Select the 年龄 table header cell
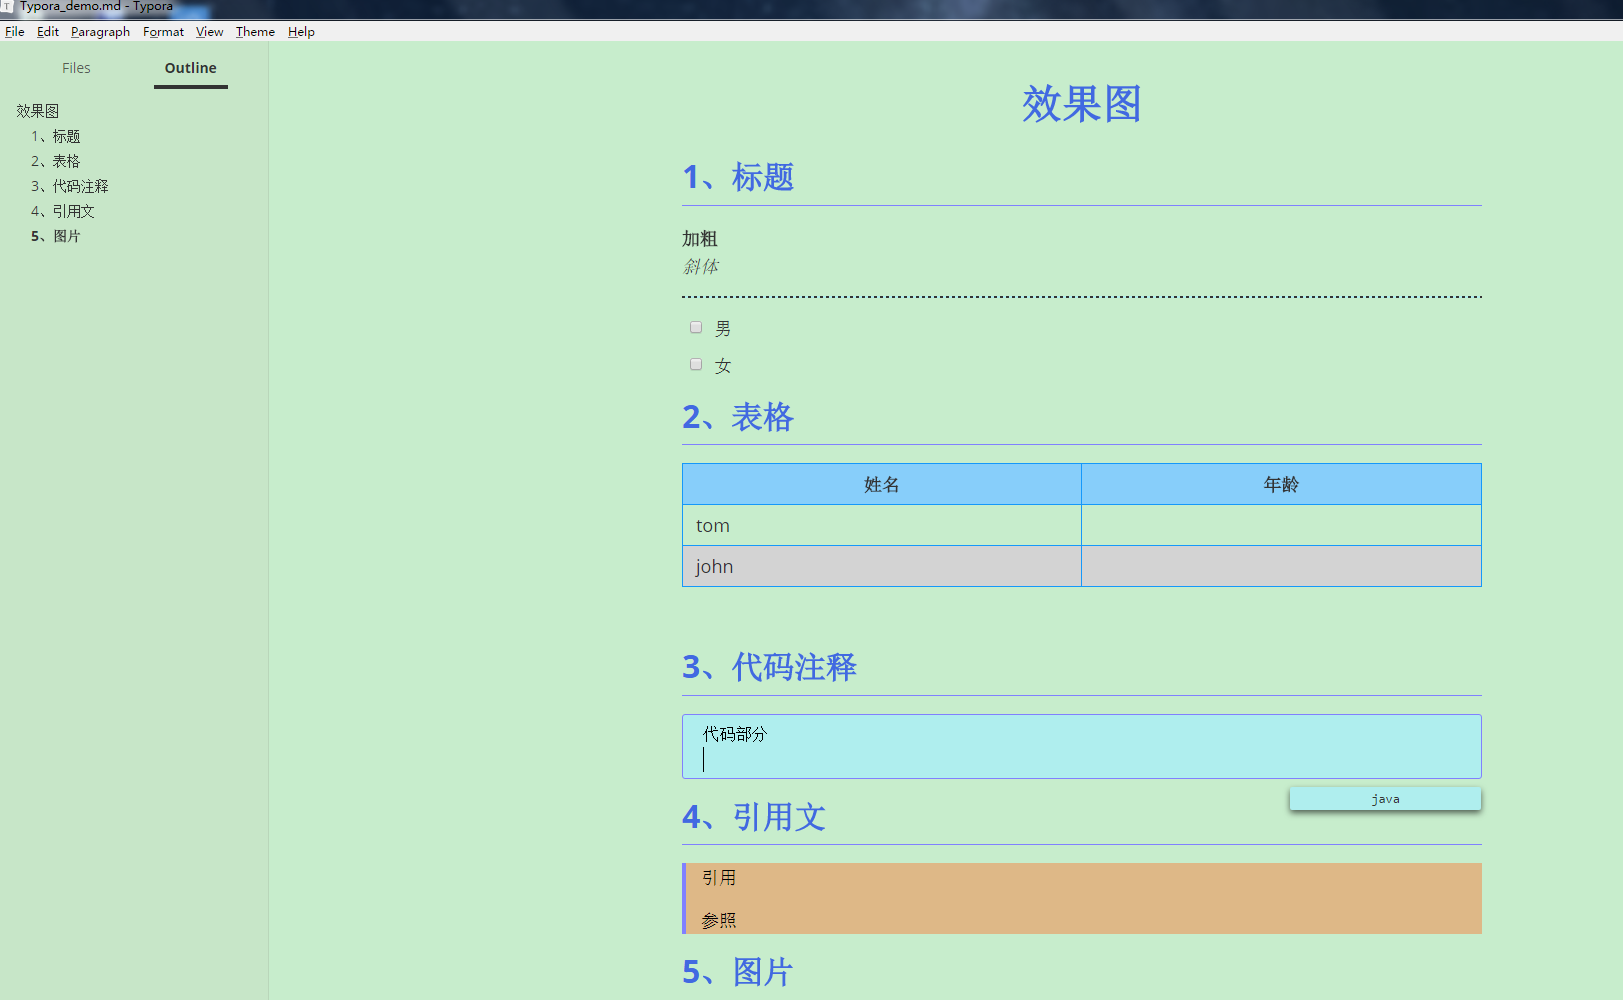Screen dimensions: 1623x1000 coord(1281,484)
